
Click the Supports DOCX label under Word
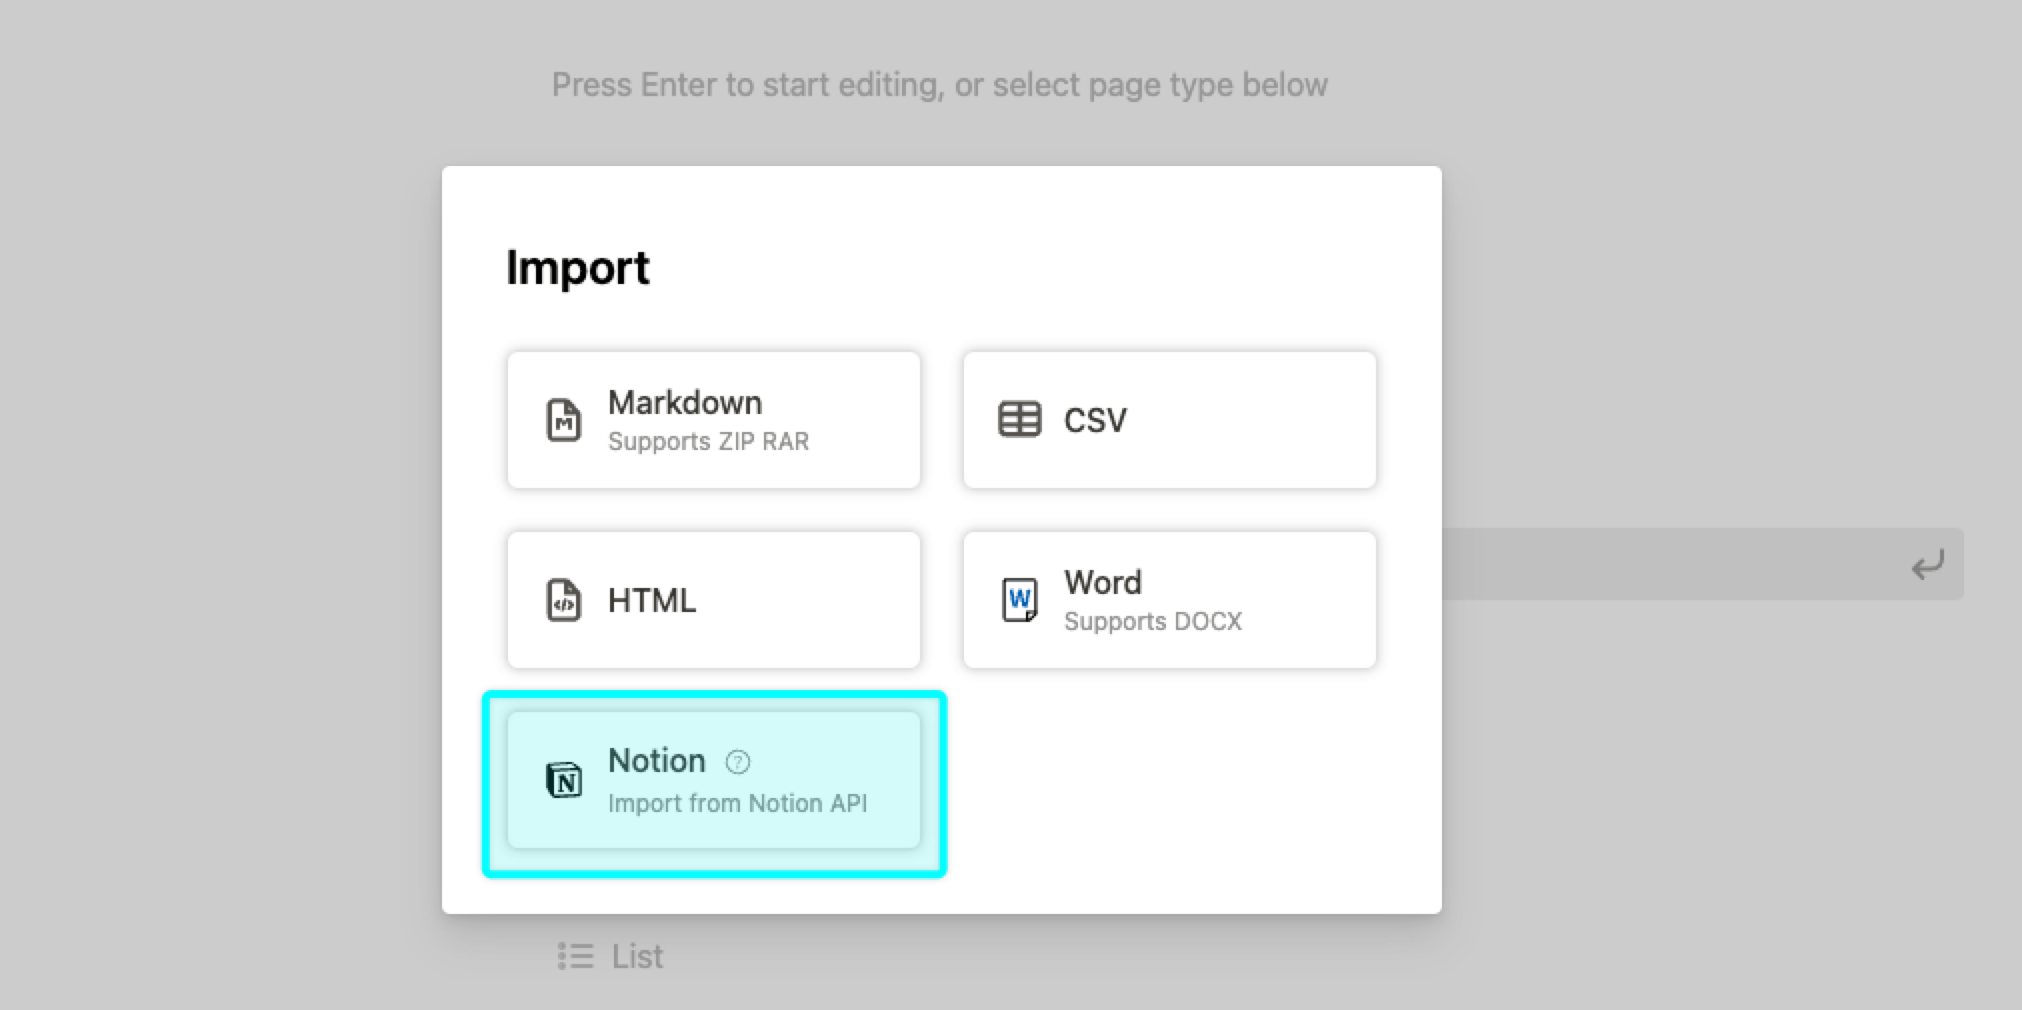(x=1152, y=621)
